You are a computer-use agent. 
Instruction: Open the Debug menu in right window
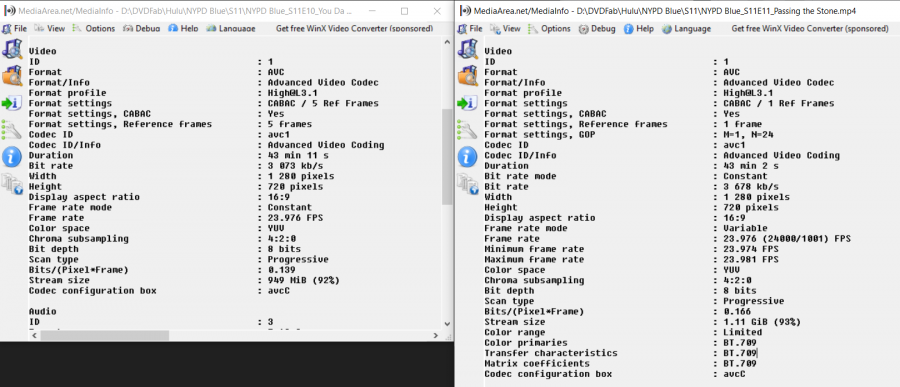point(597,28)
